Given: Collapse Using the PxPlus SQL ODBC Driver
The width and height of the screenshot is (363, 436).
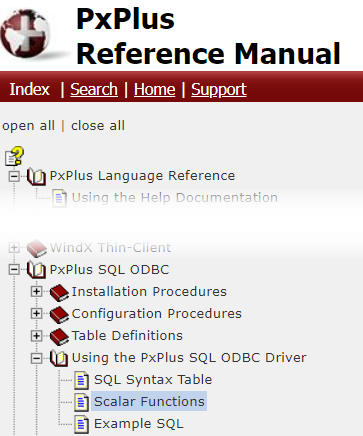Looking at the screenshot, I should (x=36, y=358).
